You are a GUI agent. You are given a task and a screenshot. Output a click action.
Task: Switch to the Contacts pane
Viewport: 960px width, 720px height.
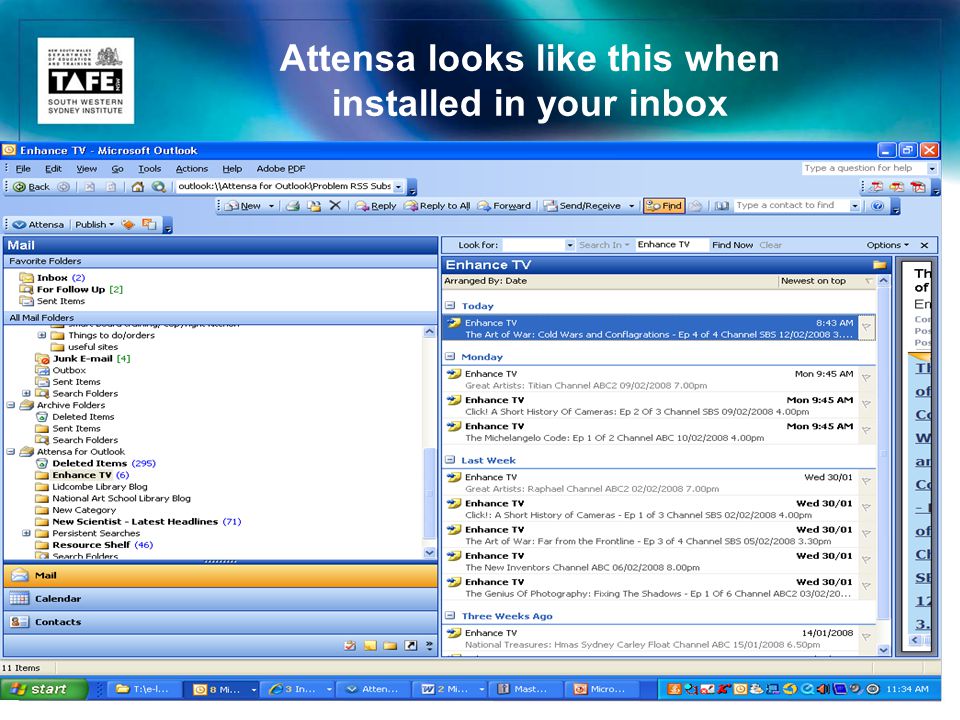220,622
